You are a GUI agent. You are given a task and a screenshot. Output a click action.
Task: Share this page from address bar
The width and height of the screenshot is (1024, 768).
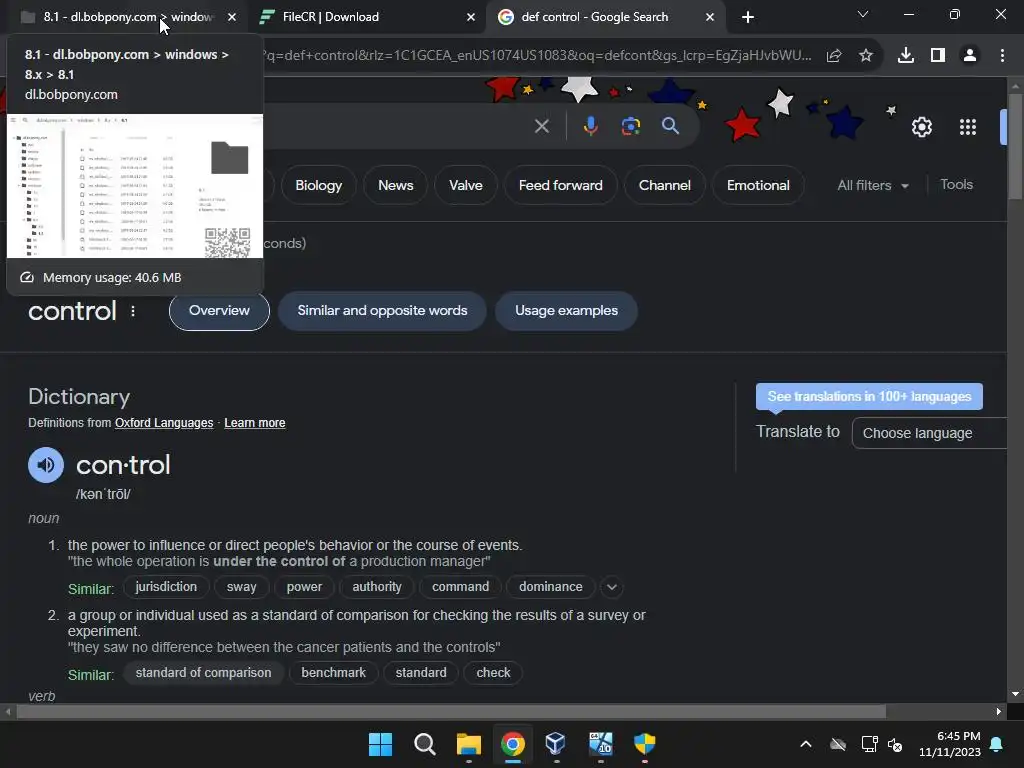pos(834,56)
